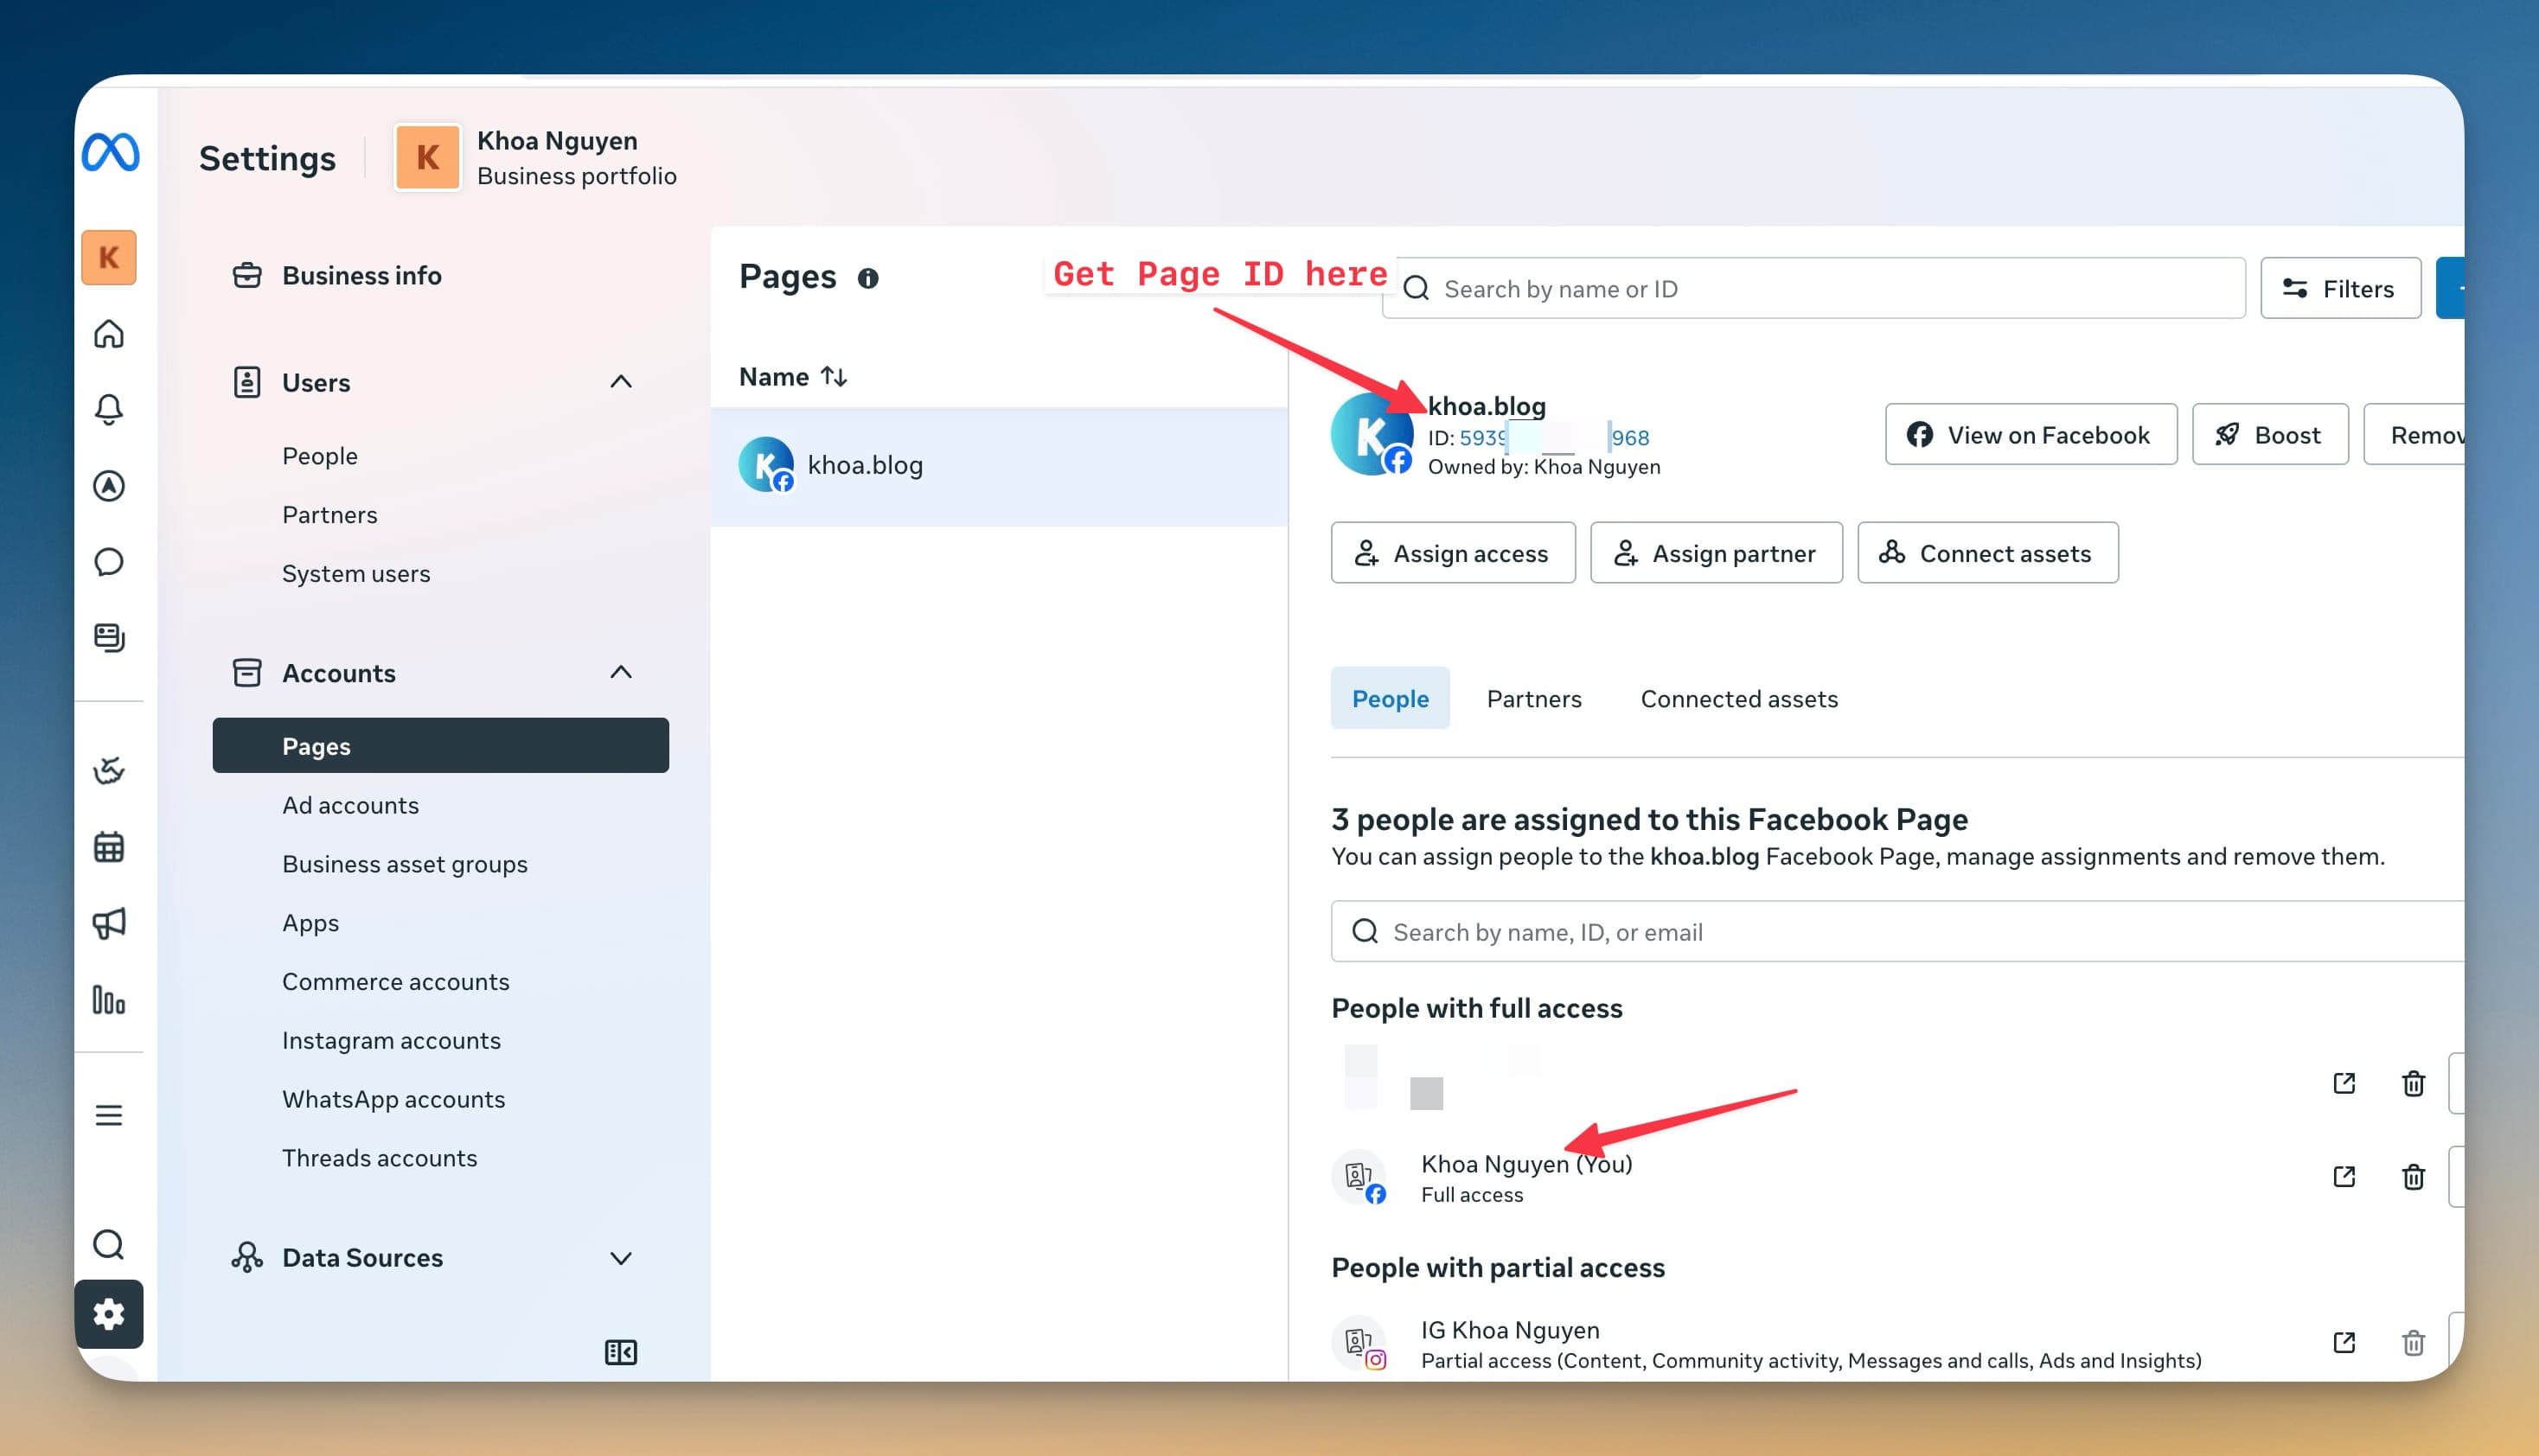Open the All tools hamburger menu

pyautogui.click(x=109, y=1115)
